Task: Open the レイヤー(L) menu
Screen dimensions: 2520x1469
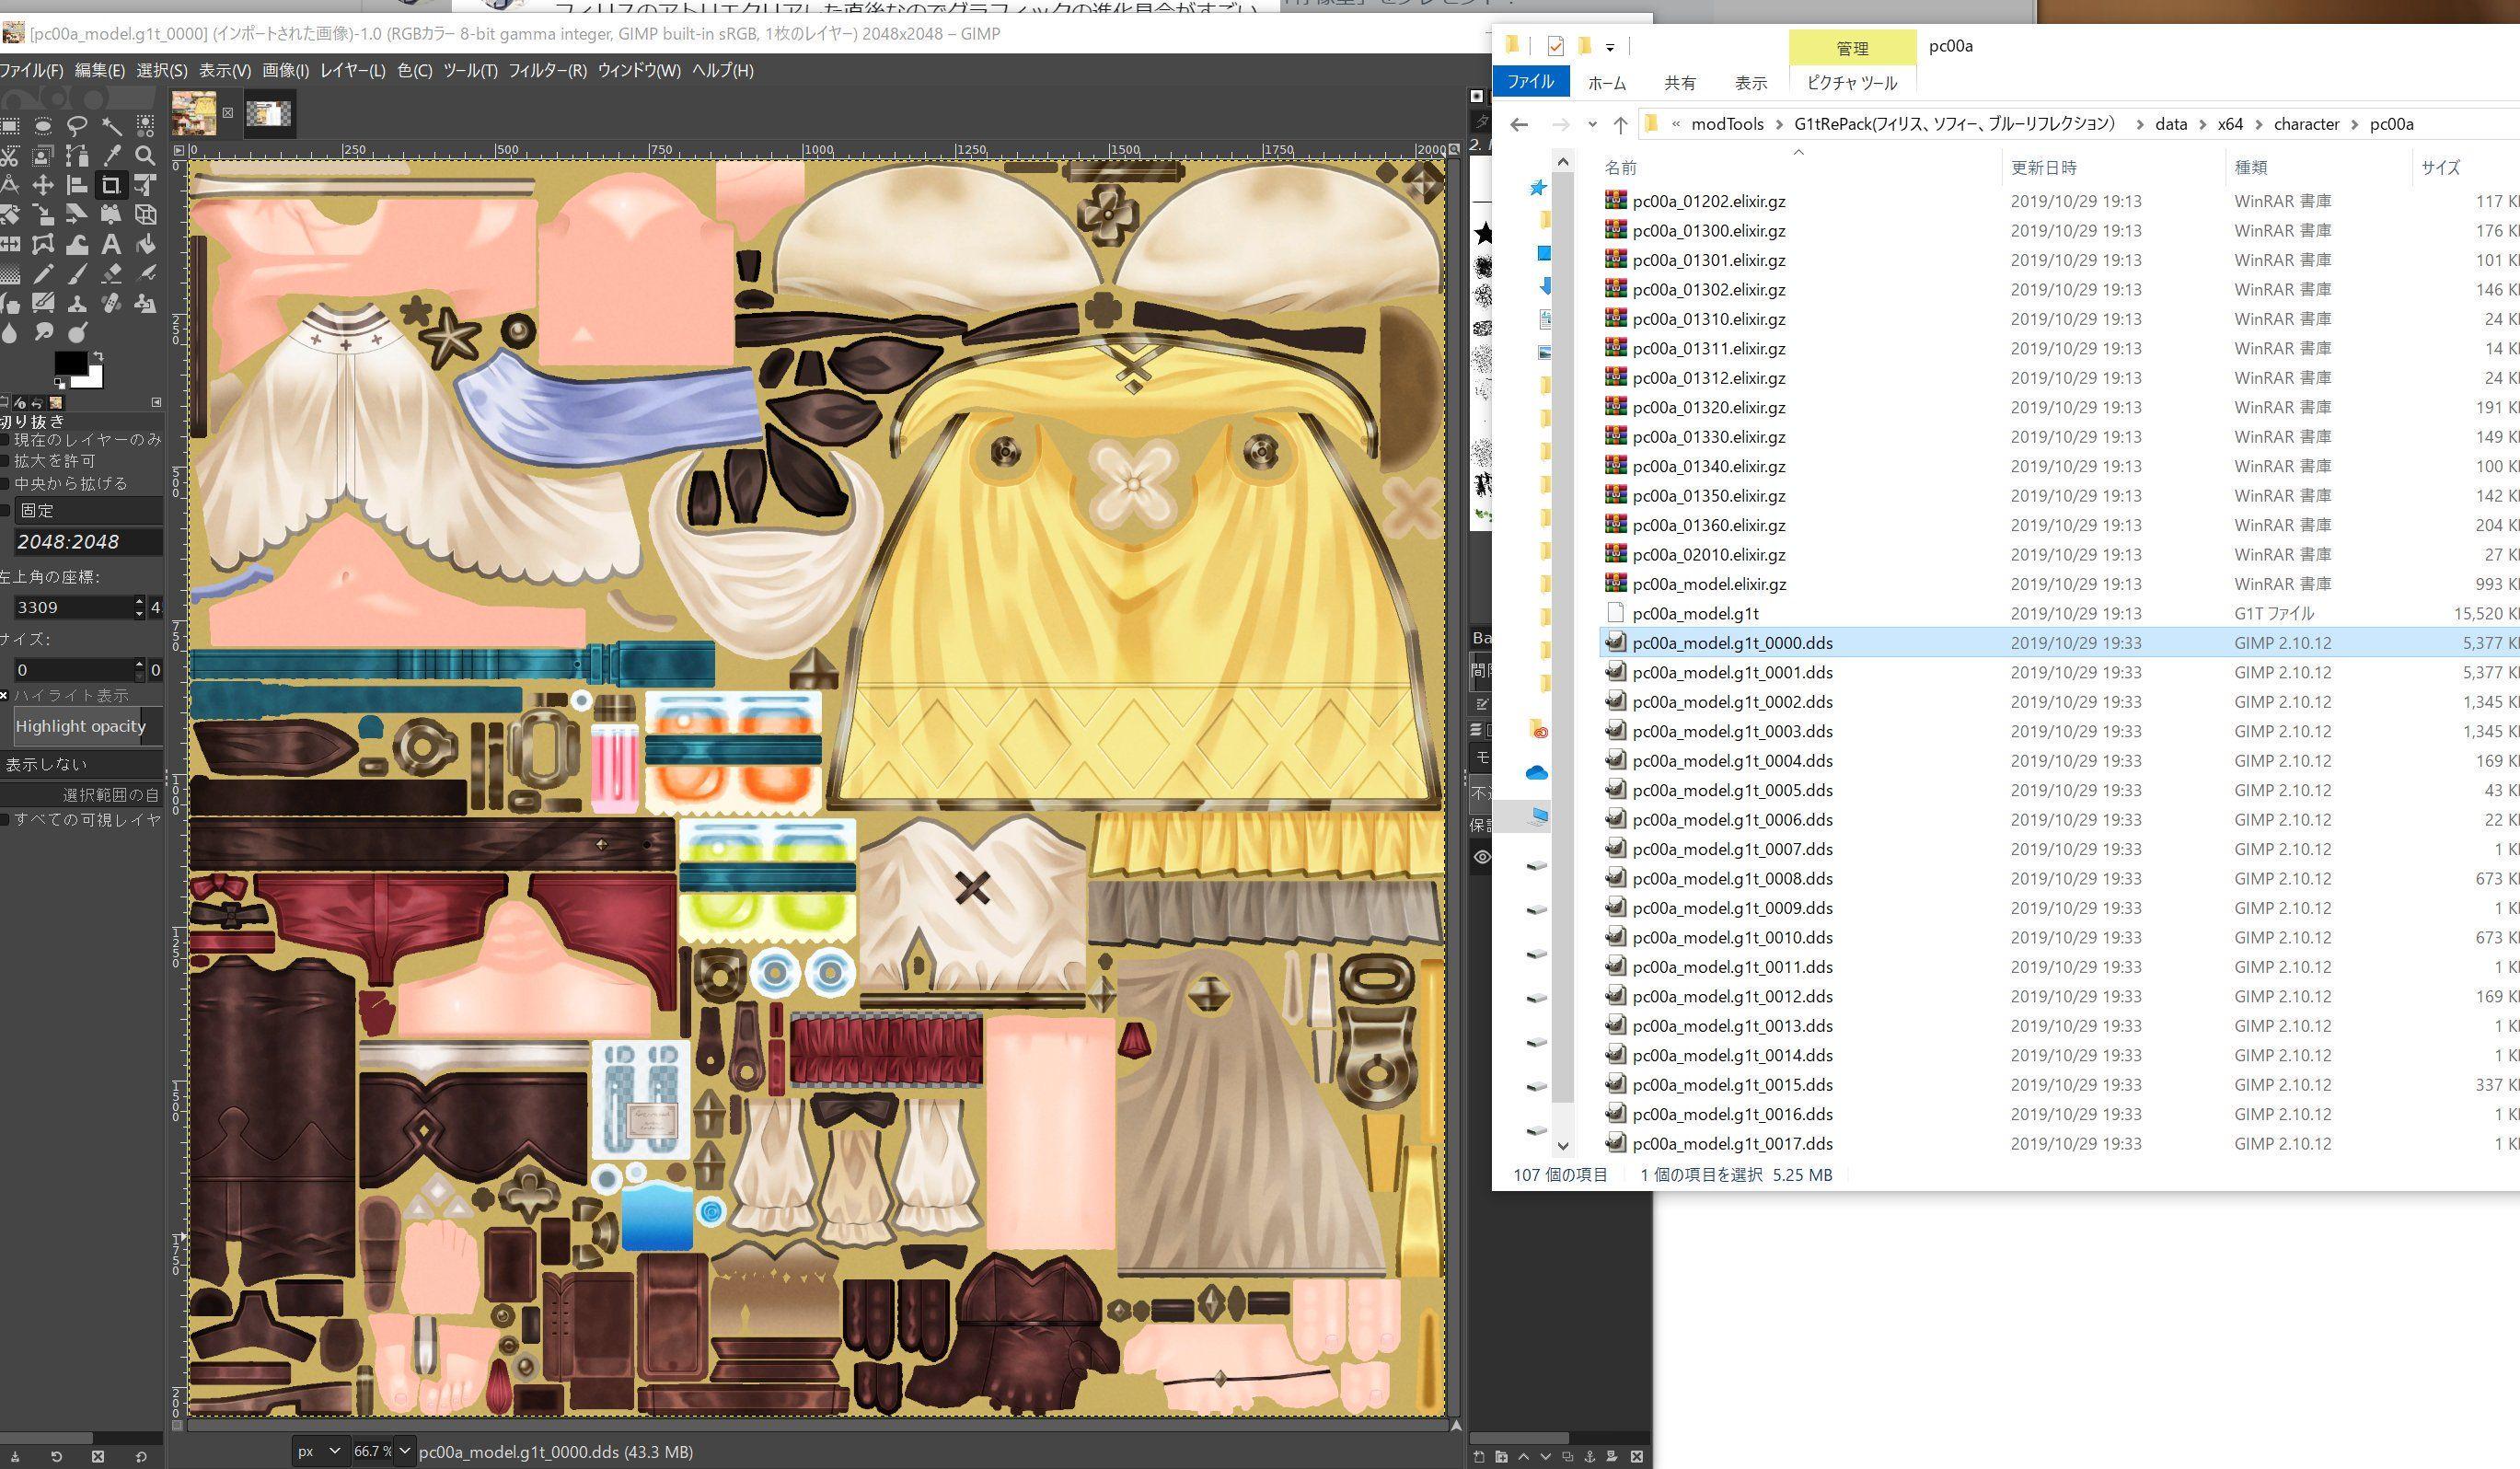Action: 352,70
